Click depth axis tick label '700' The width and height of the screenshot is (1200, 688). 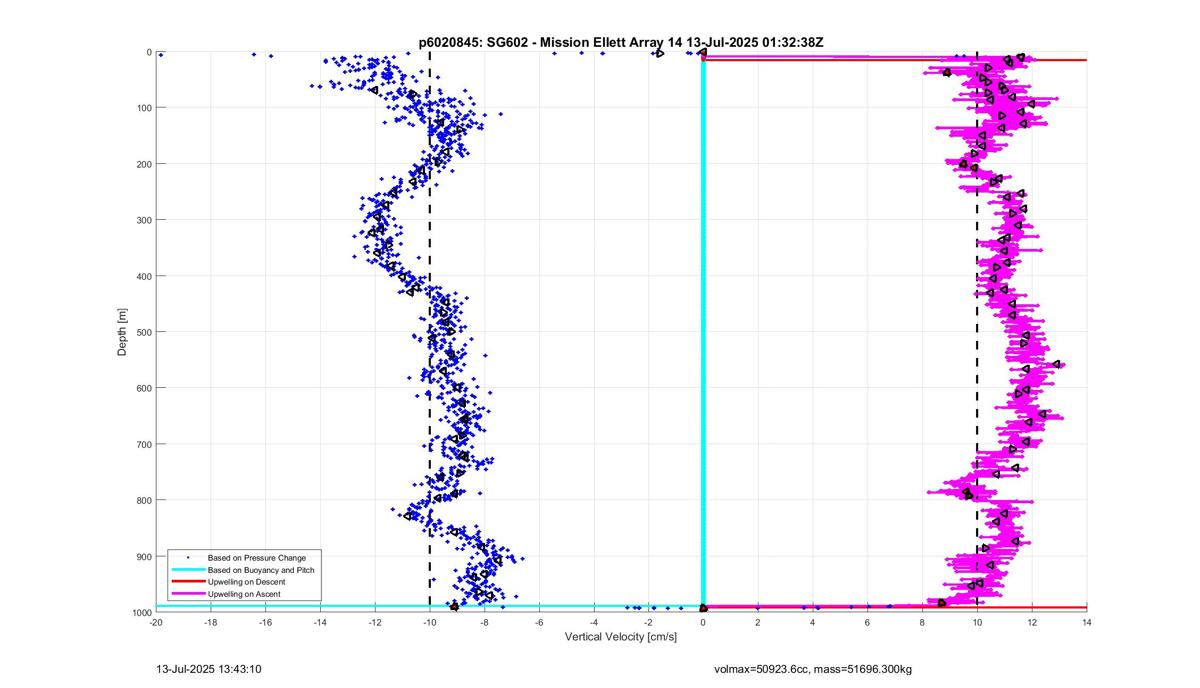tap(143, 444)
